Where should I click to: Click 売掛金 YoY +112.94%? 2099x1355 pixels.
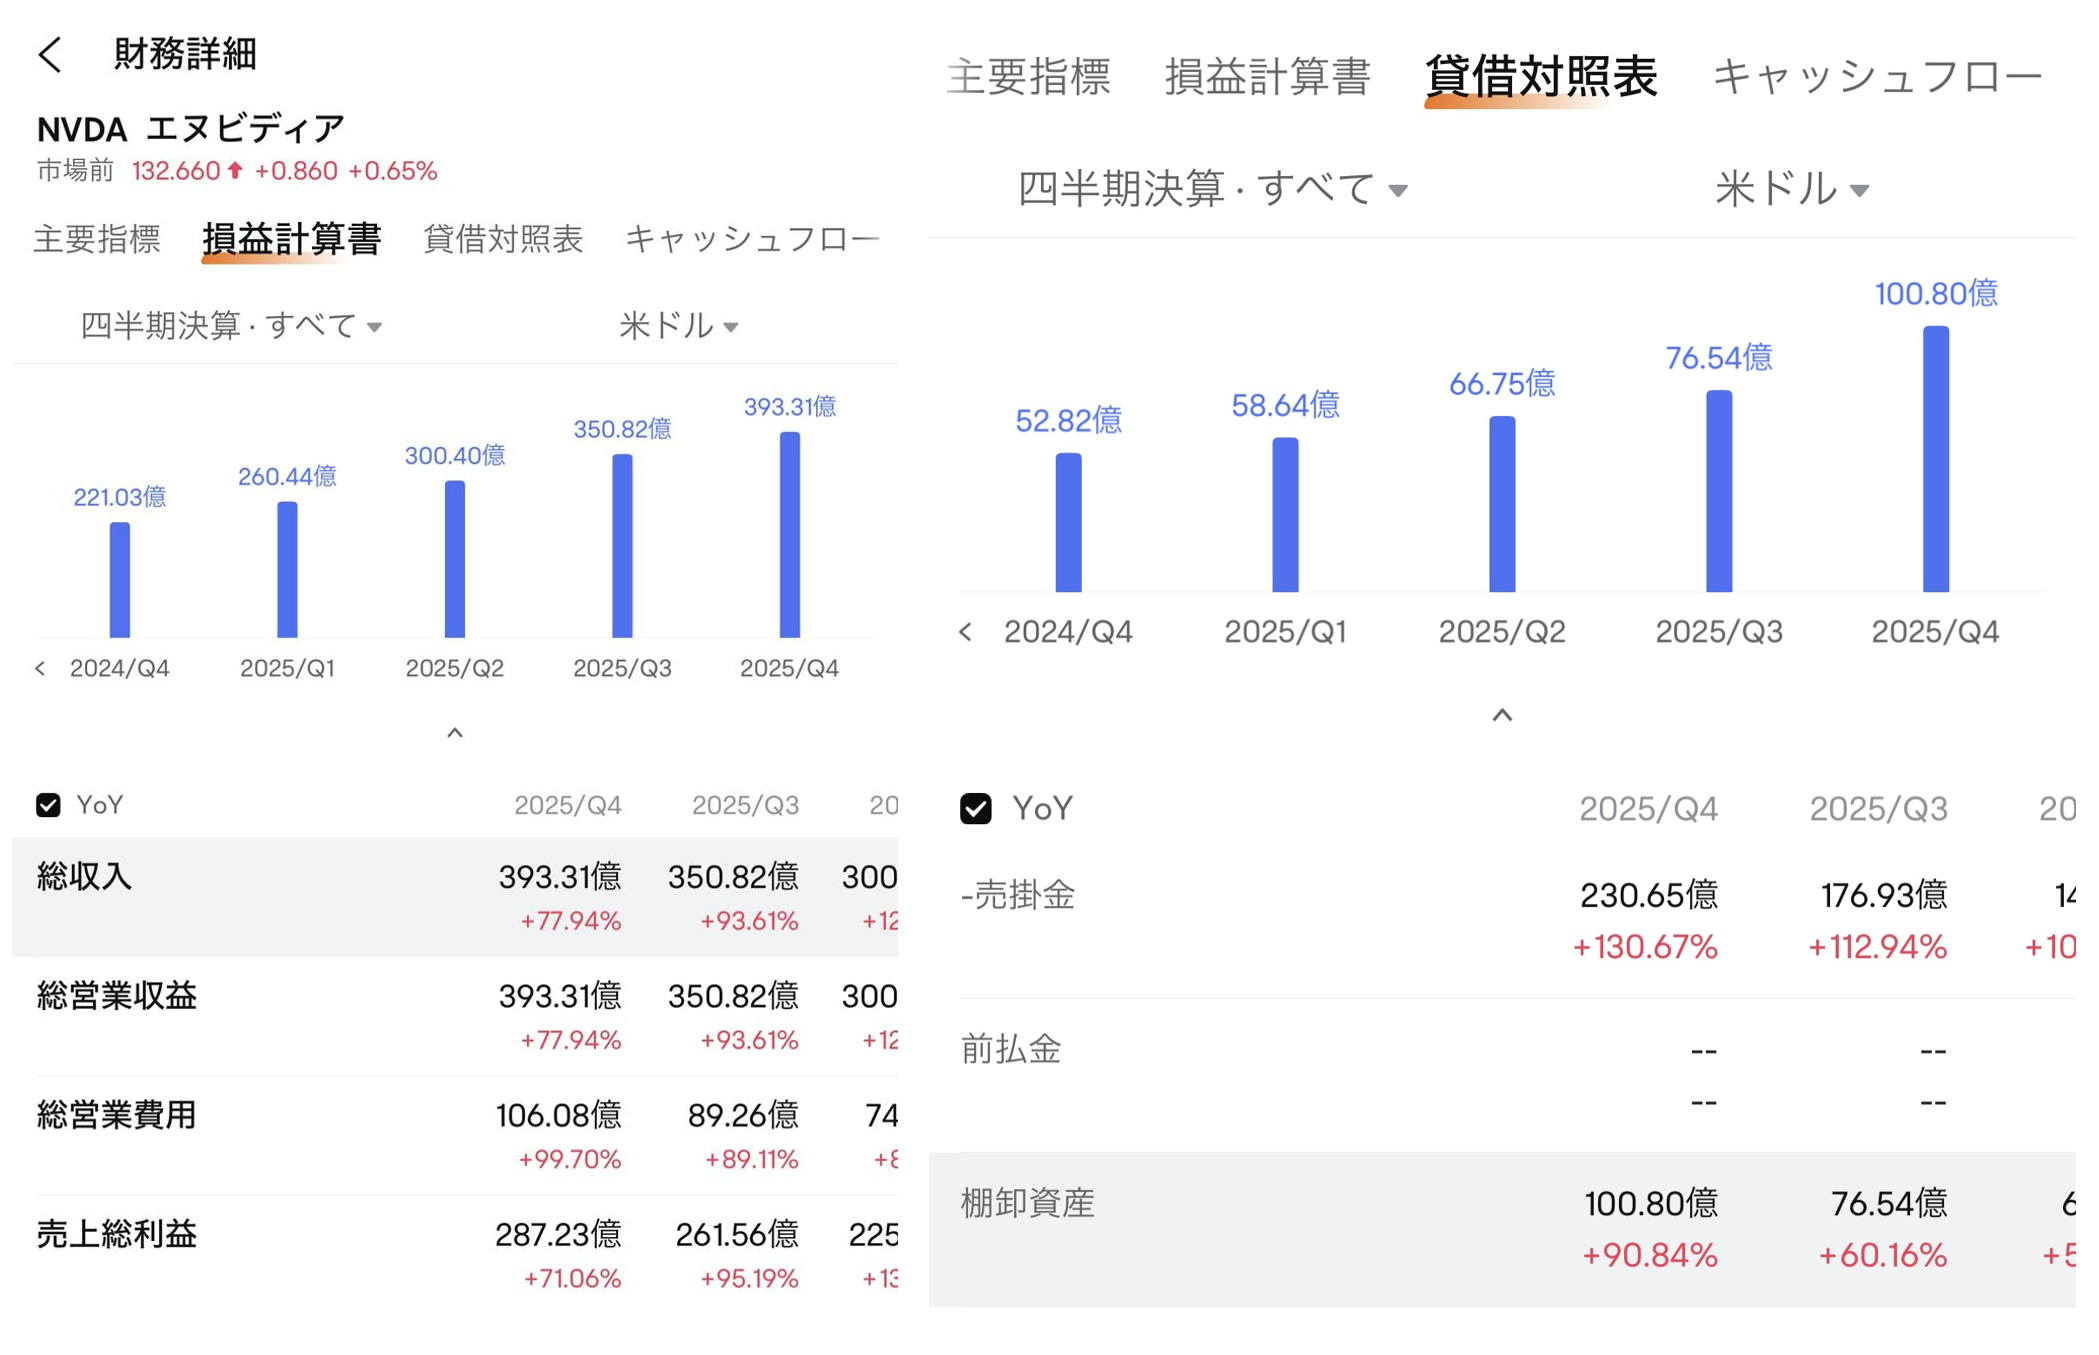(x=1878, y=946)
